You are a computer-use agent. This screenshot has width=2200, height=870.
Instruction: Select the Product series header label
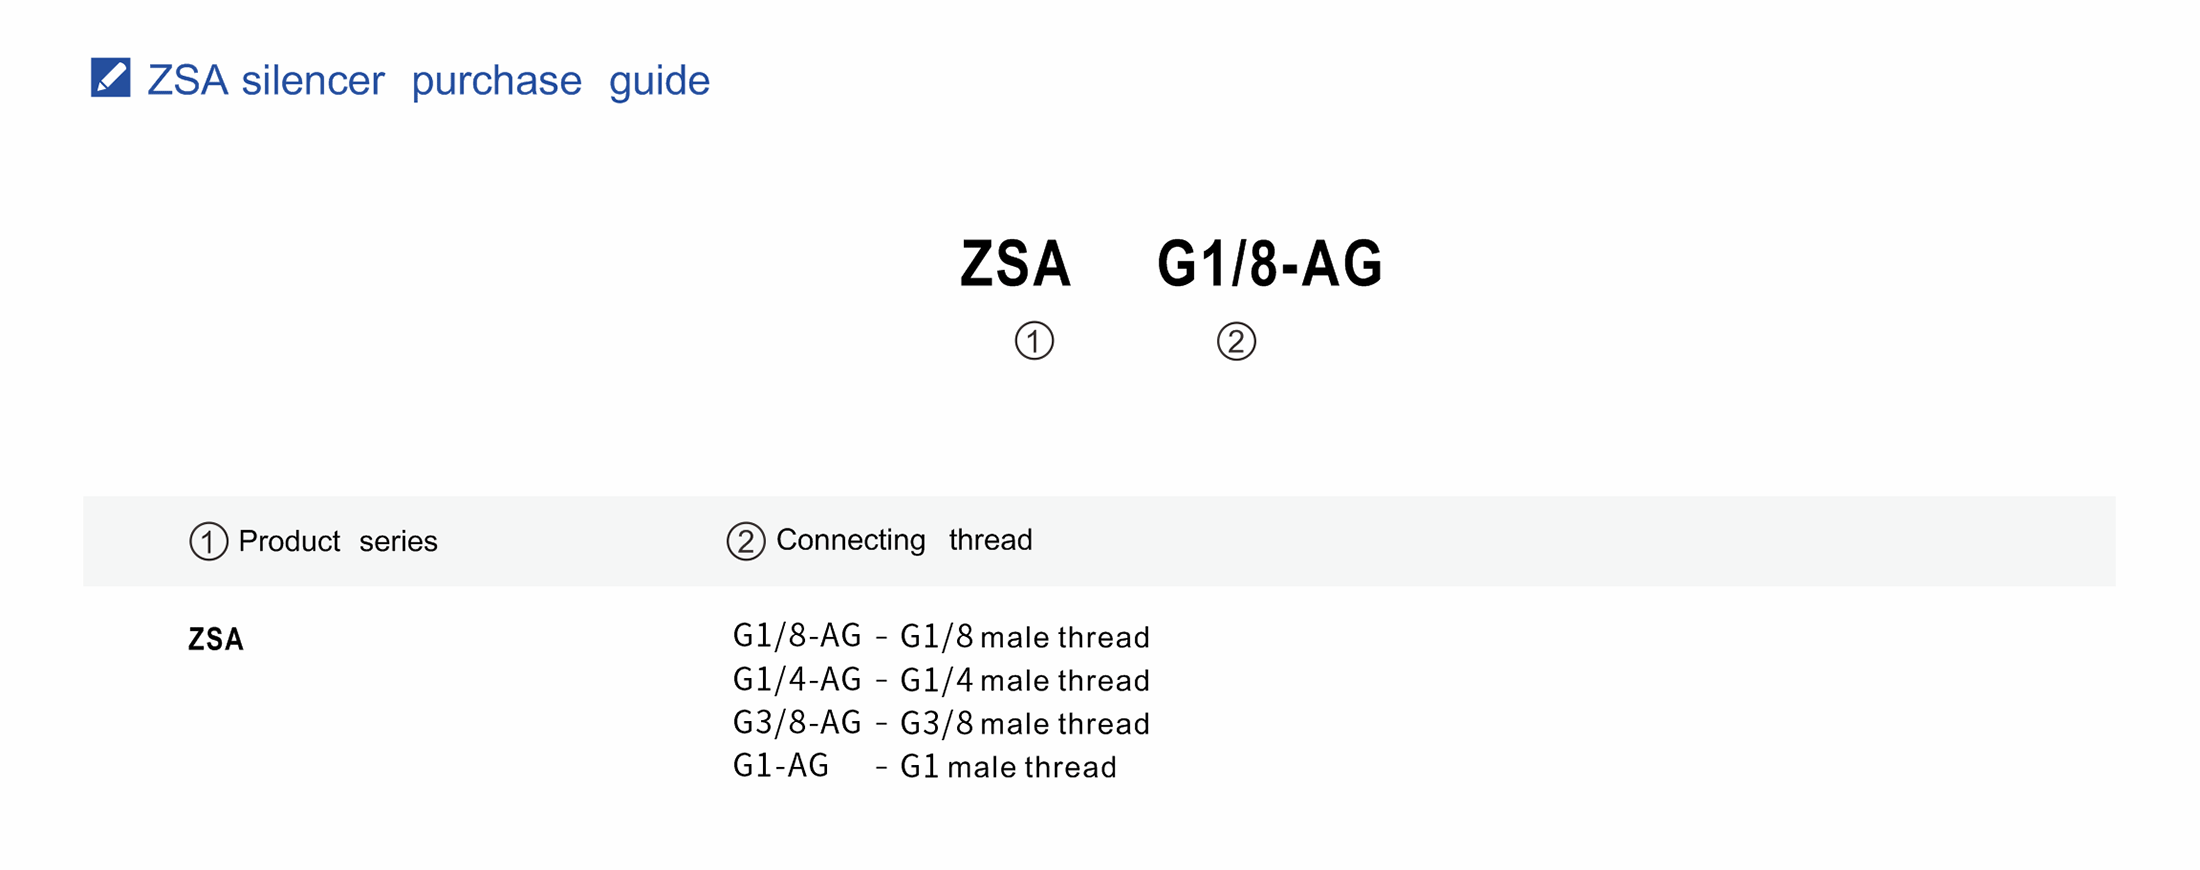click(x=338, y=541)
